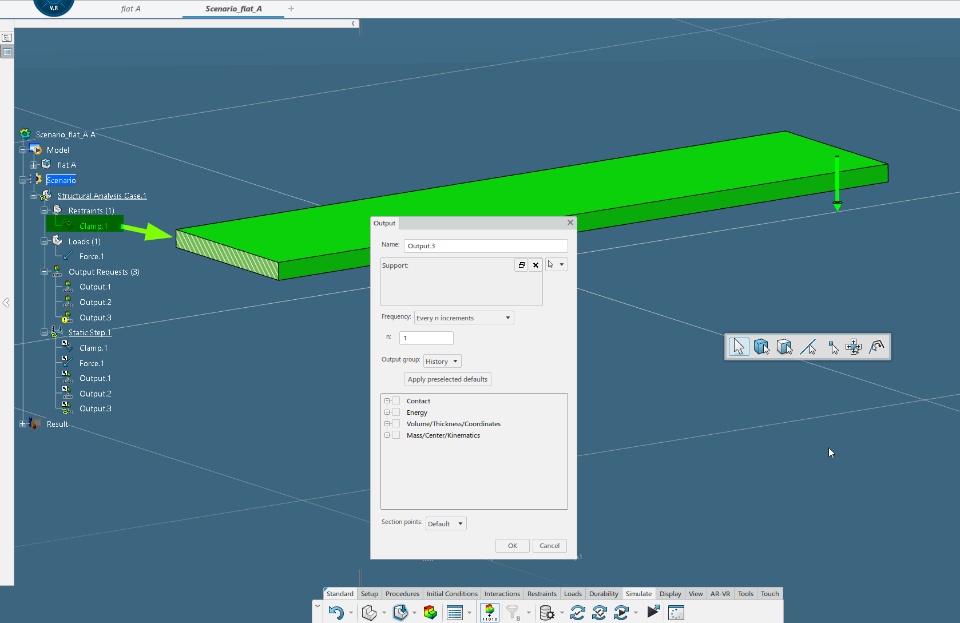Clear Support selection with X icon
This screenshot has width=960, height=623.
[x=536, y=265]
